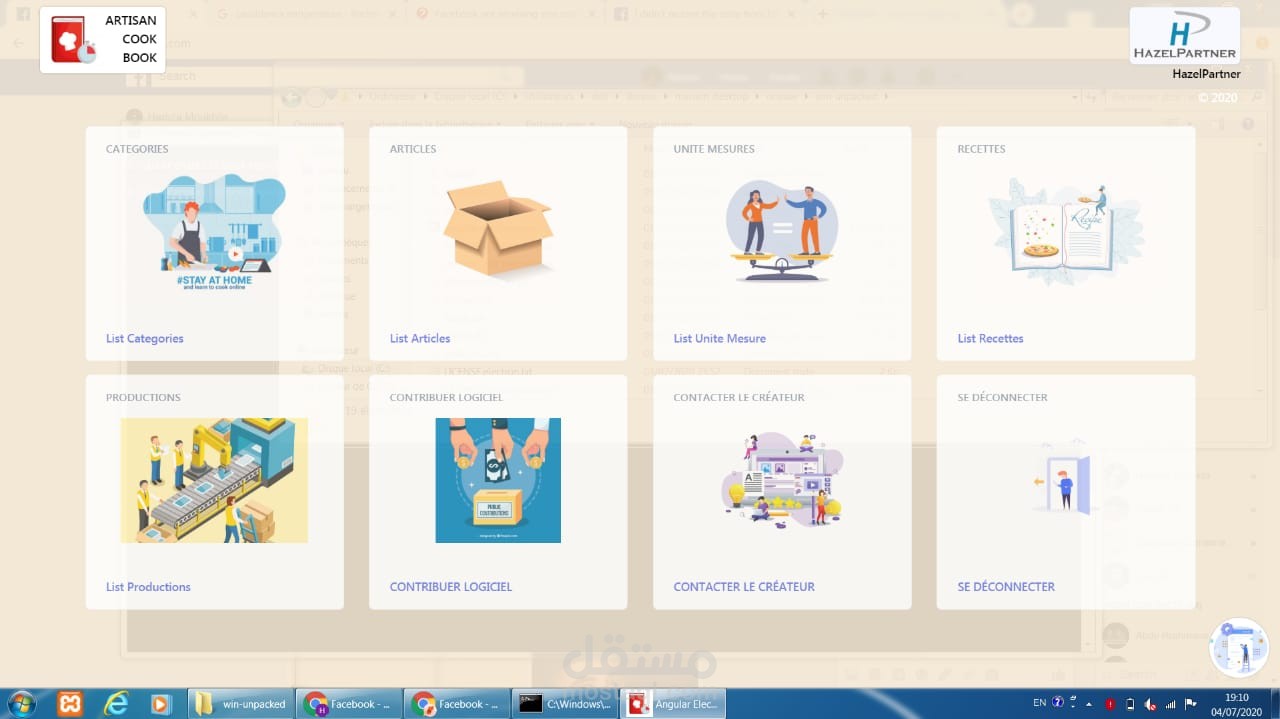Switch to the second Facebook Chrome window
The width and height of the screenshot is (1280, 719).
457,704
